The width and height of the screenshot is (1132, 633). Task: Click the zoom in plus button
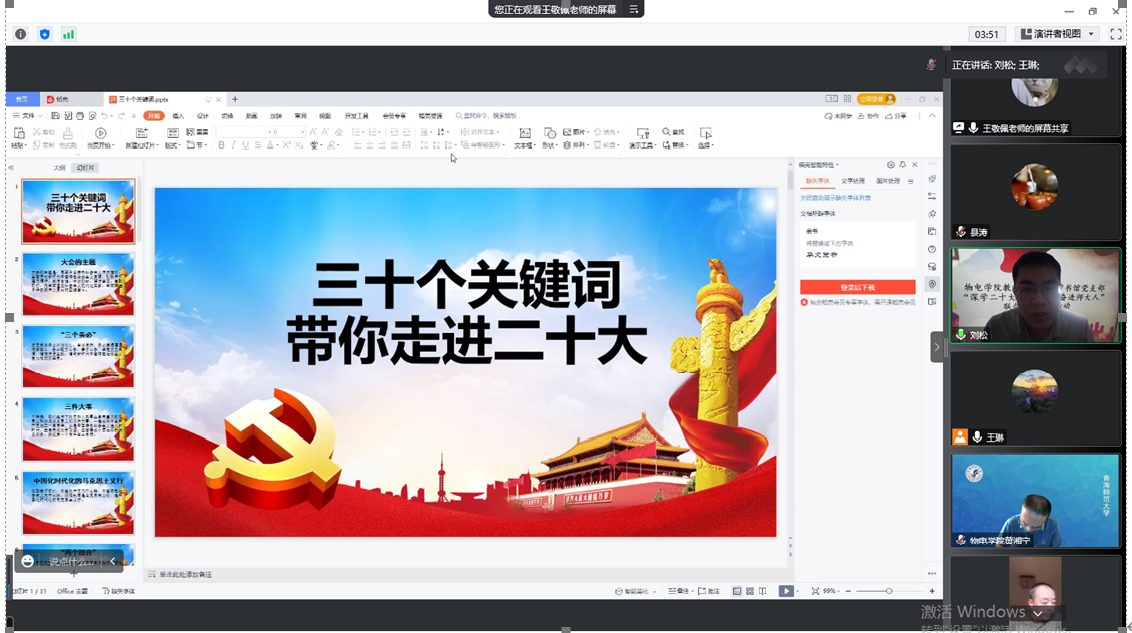932,591
